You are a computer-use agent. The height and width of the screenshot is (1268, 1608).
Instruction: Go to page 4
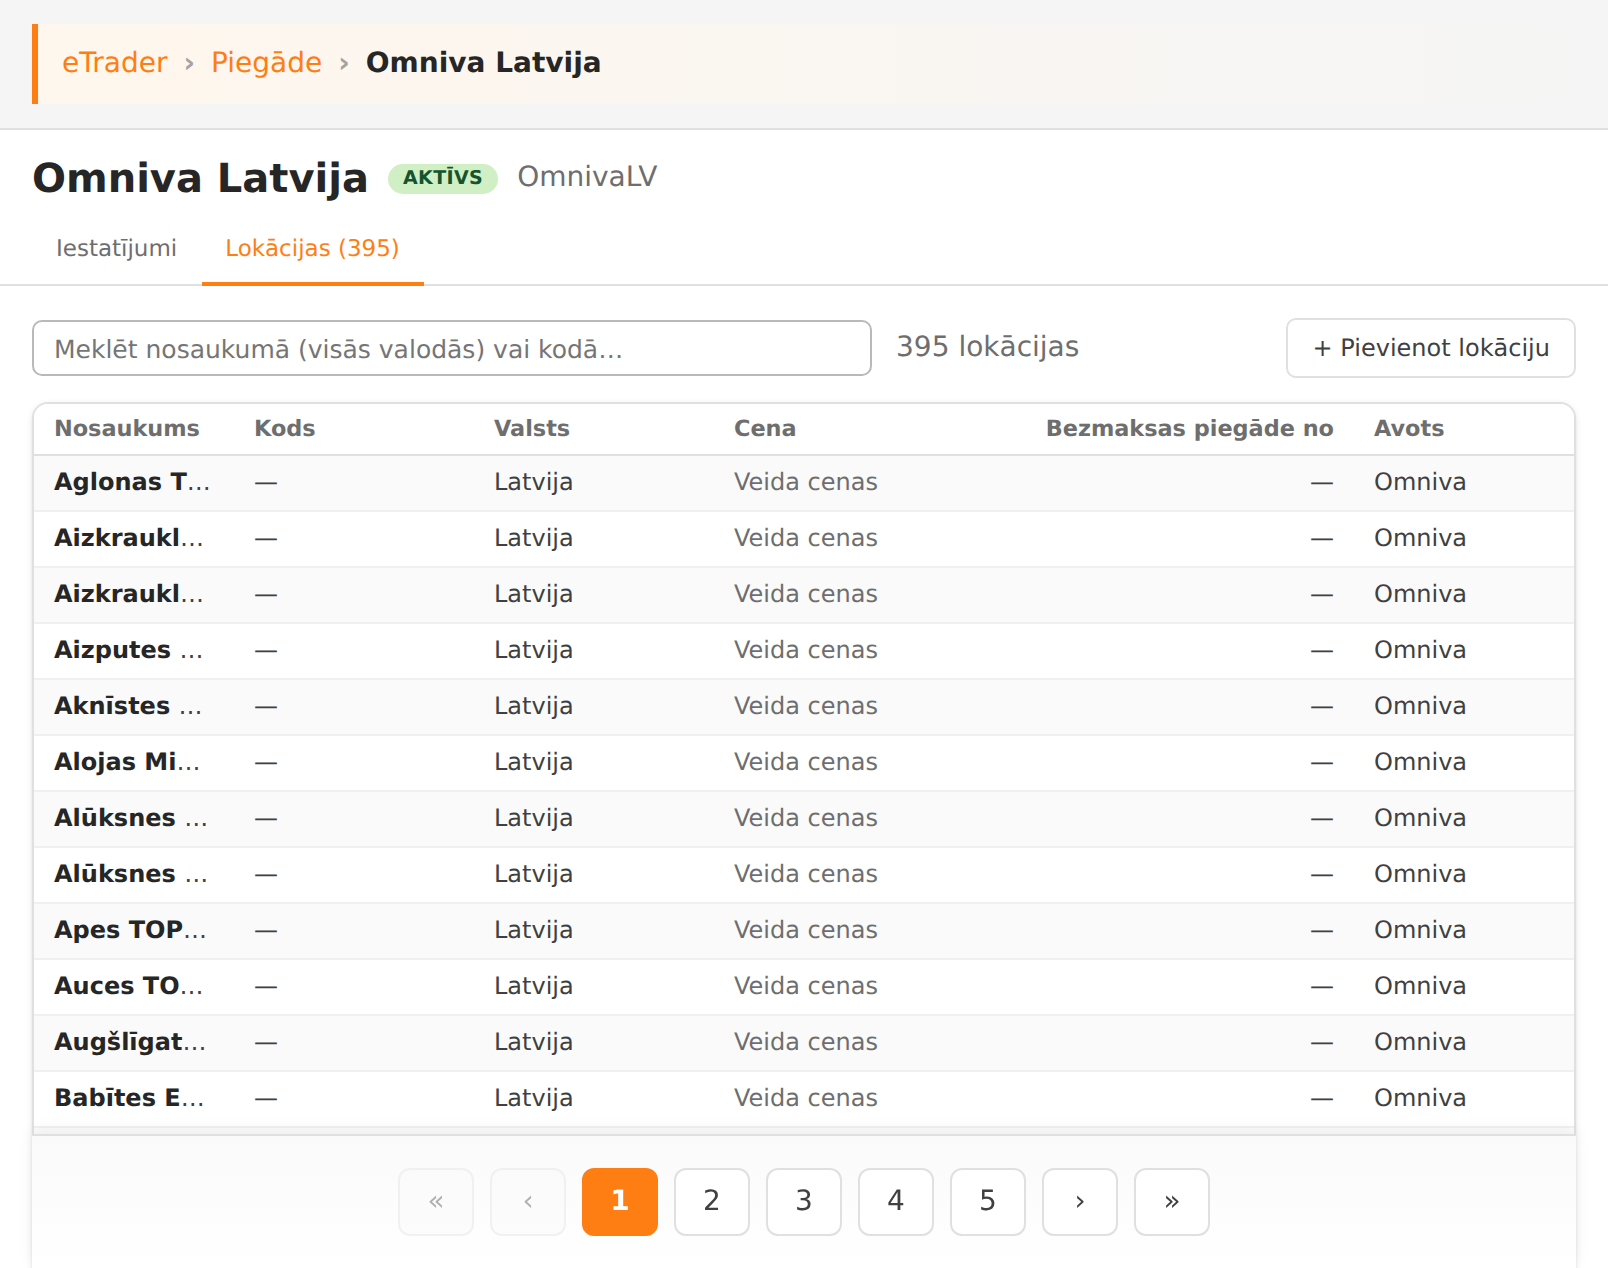896,1201
